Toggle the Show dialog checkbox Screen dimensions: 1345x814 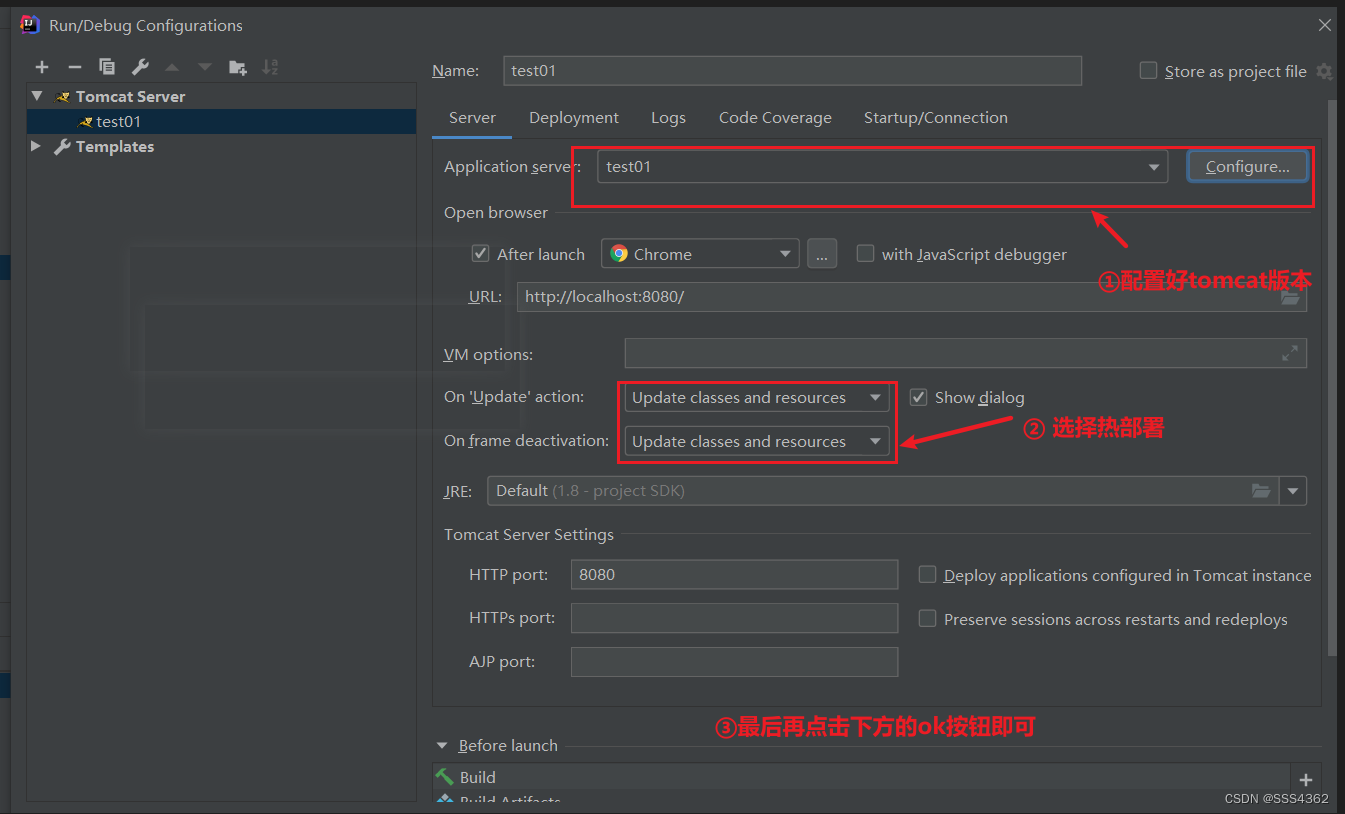(x=918, y=397)
